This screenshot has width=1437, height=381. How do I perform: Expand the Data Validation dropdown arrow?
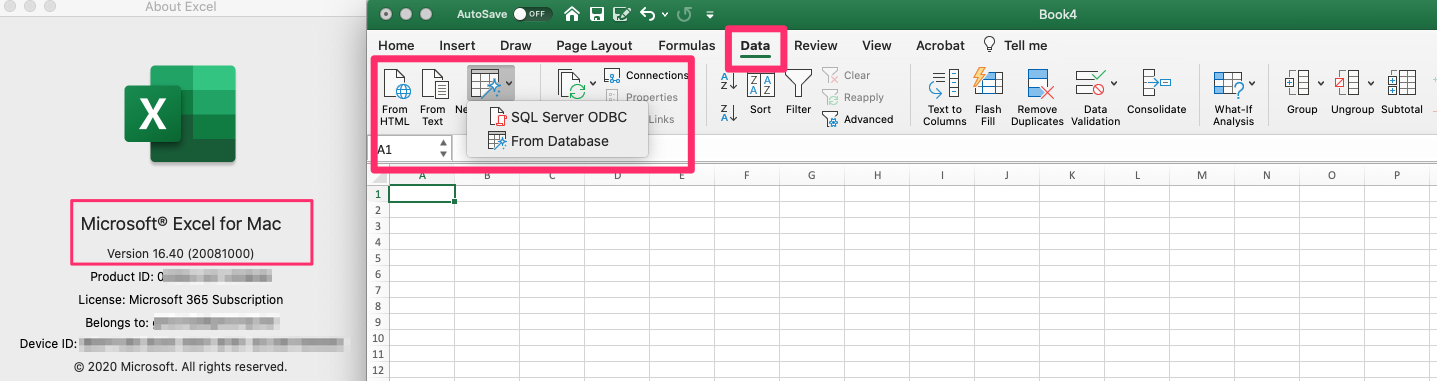click(1114, 82)
